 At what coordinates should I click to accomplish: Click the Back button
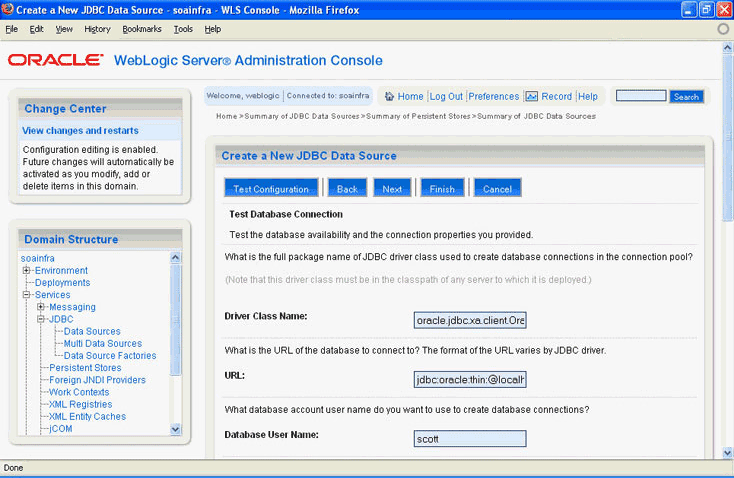pyautogui.click(x=347, y=188)
